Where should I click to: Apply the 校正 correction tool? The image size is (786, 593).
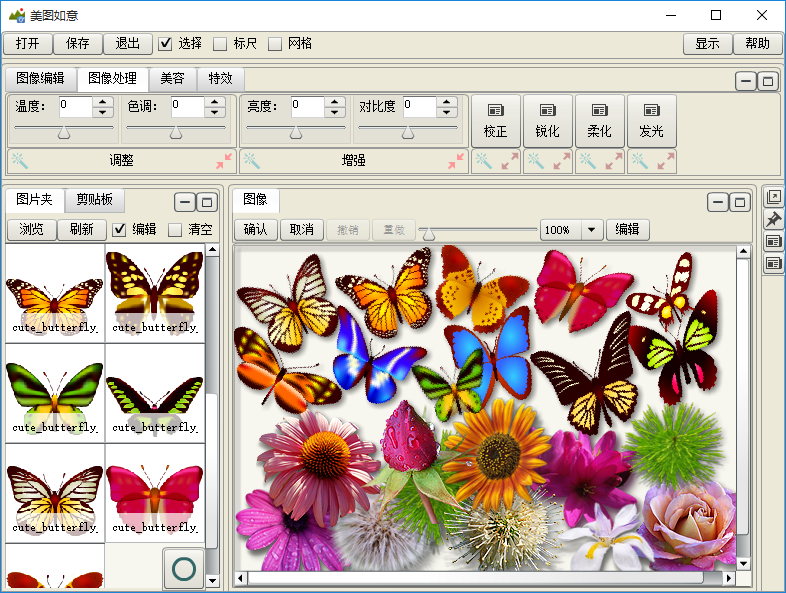pyautogui.click(x=496, y=121)
